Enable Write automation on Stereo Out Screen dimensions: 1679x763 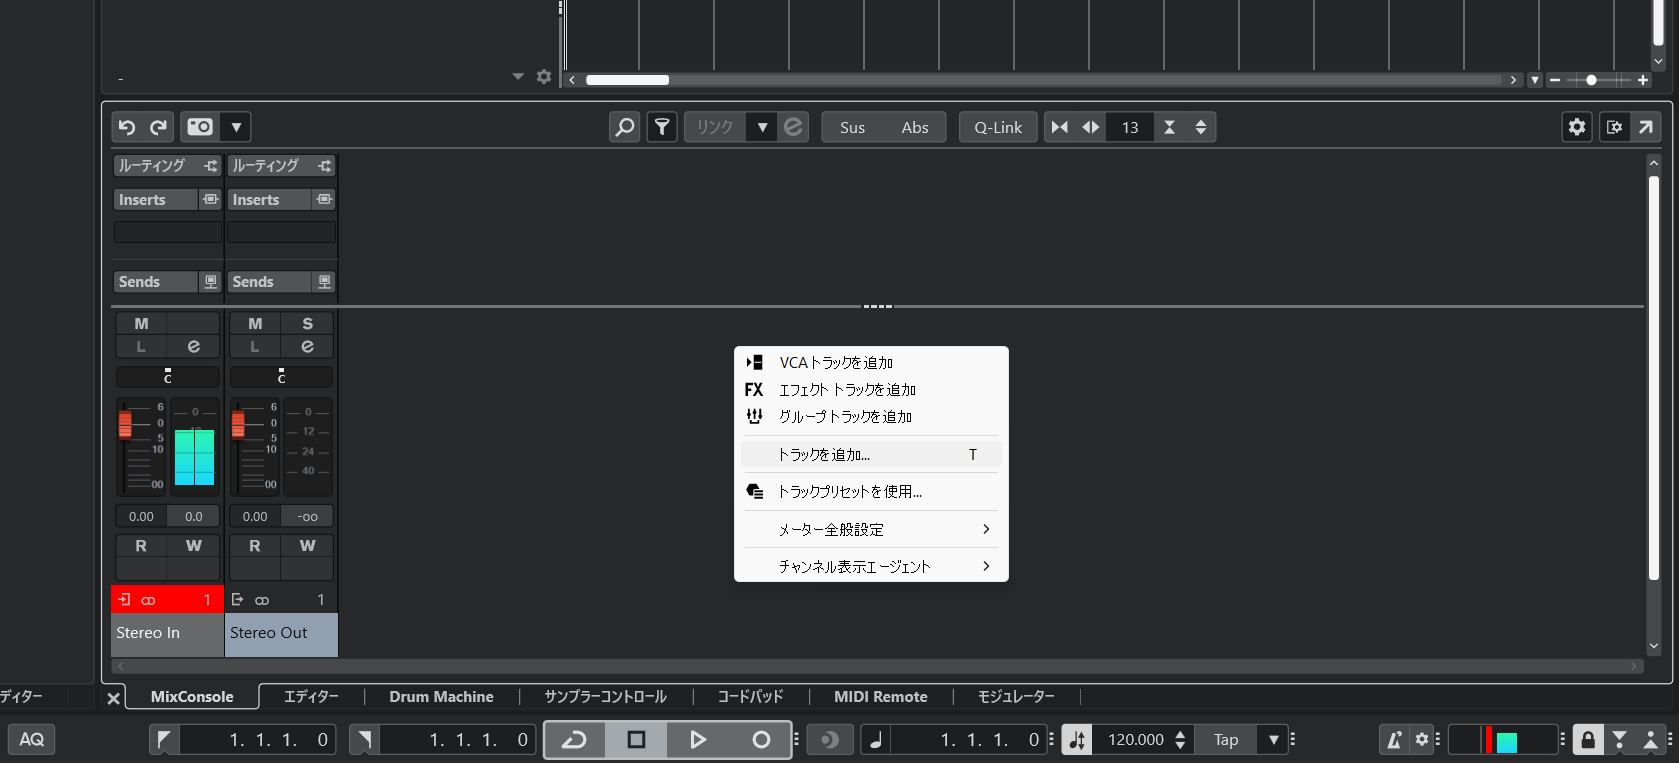point(307,546)
